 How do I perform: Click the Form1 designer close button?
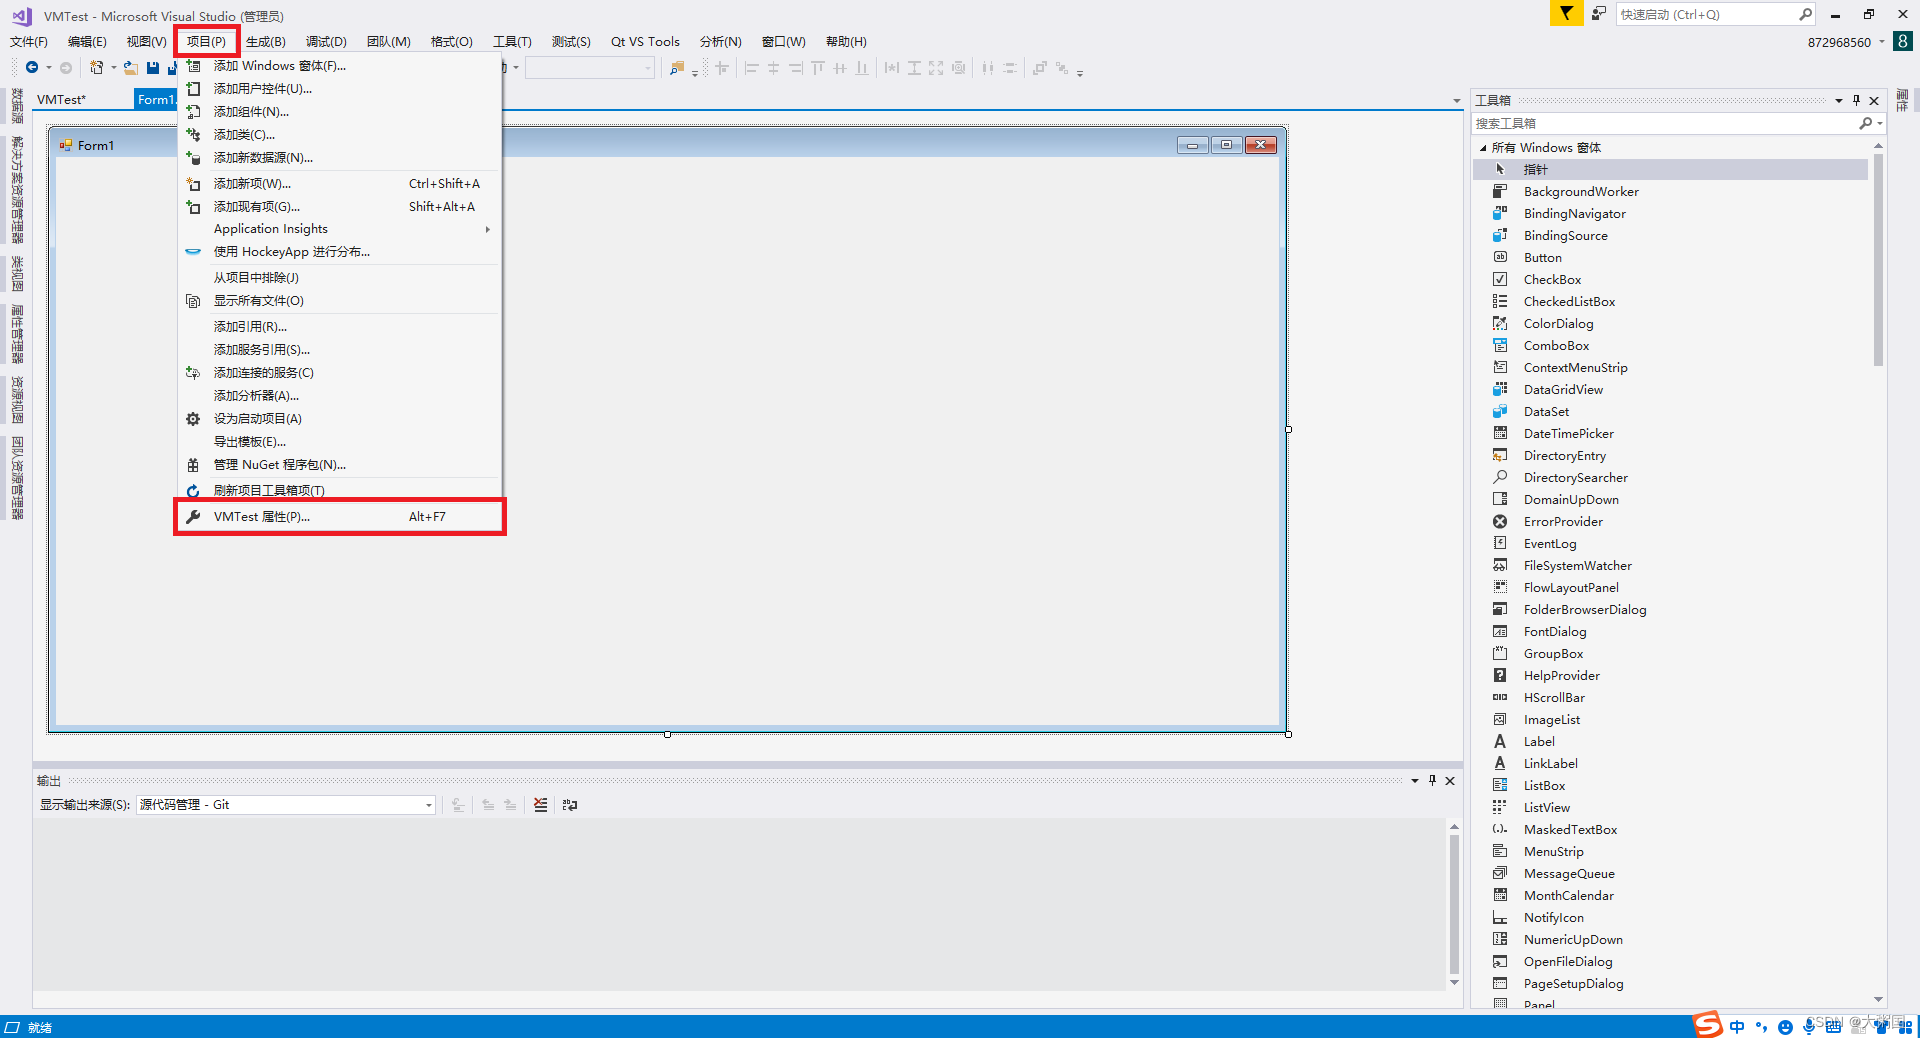pyautogui.click(x=1261, y=145)
